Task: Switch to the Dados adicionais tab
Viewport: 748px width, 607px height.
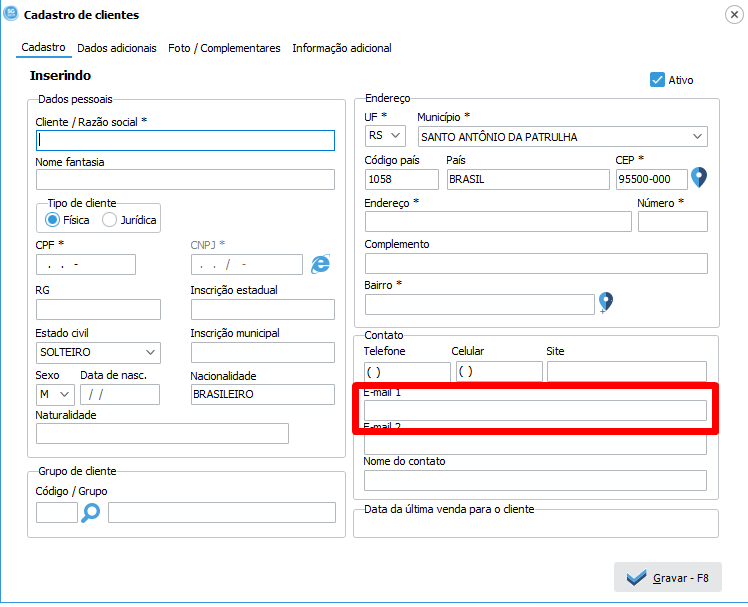Action: coord(117,48)
